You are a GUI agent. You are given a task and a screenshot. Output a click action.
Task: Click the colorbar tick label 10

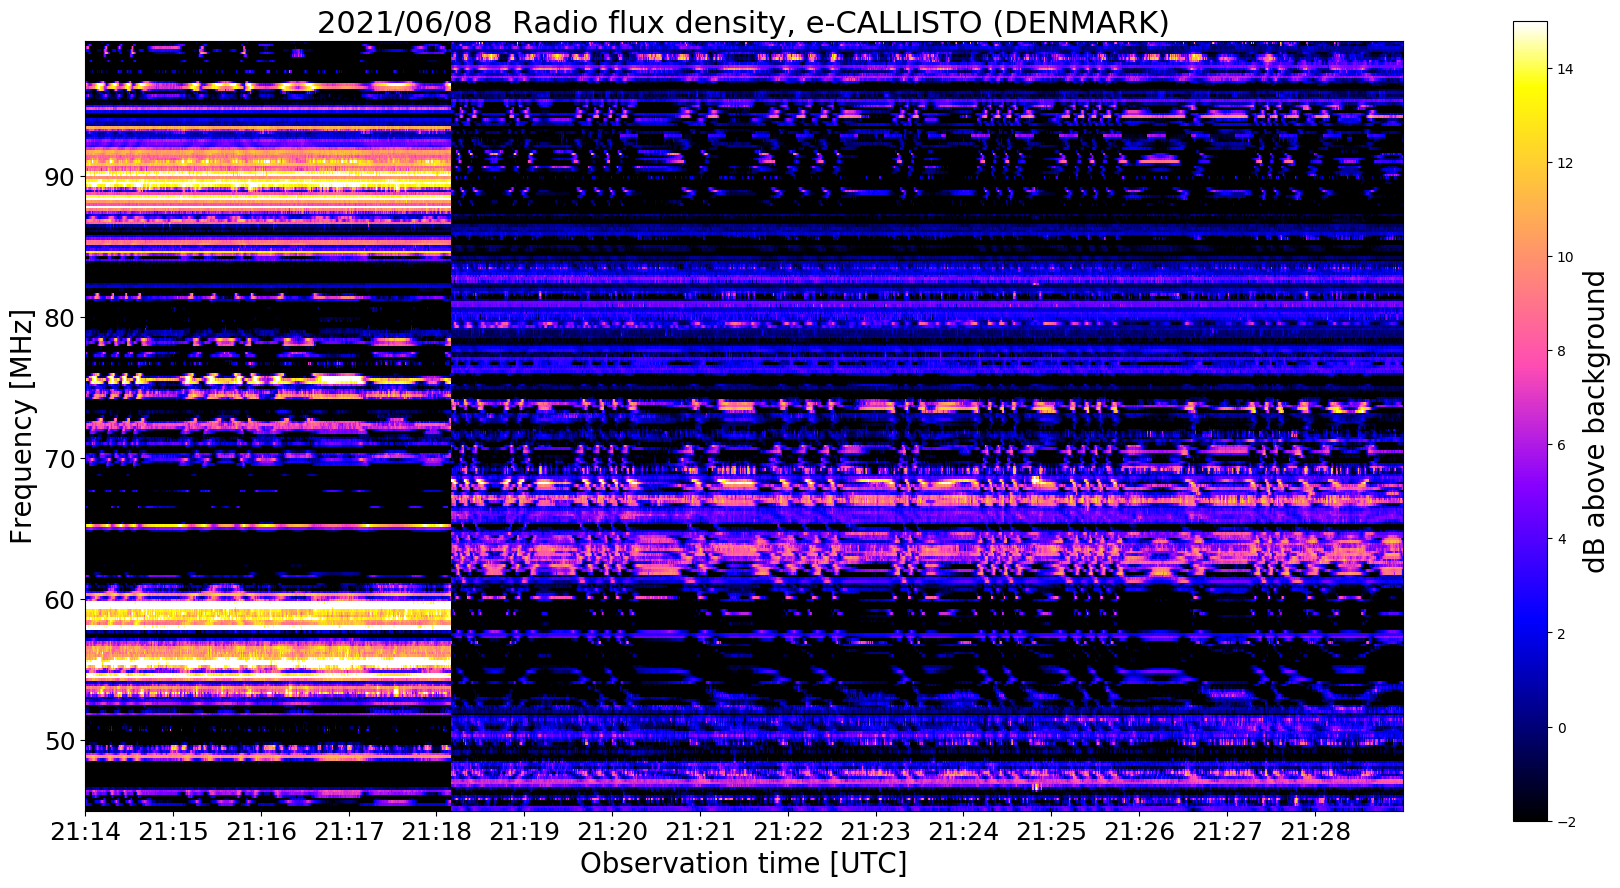pos(1564,257)
